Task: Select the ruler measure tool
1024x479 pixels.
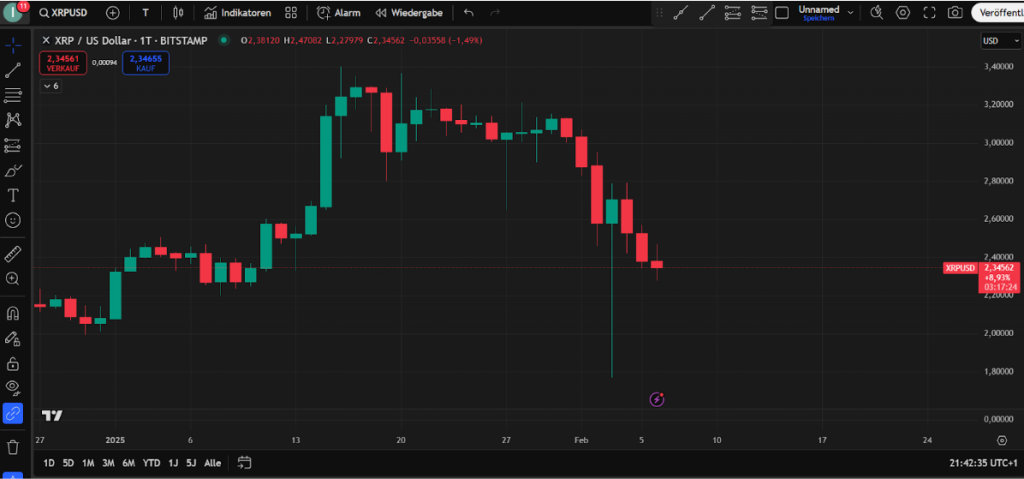Action: (x=13, y=254)
